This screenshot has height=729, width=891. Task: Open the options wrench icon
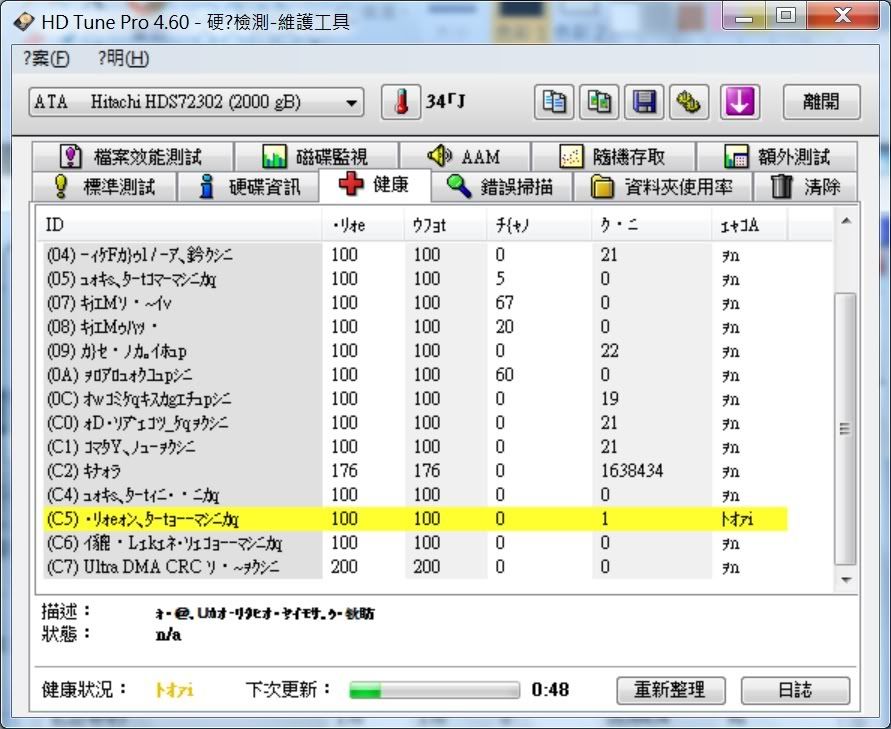coord(689,102)
